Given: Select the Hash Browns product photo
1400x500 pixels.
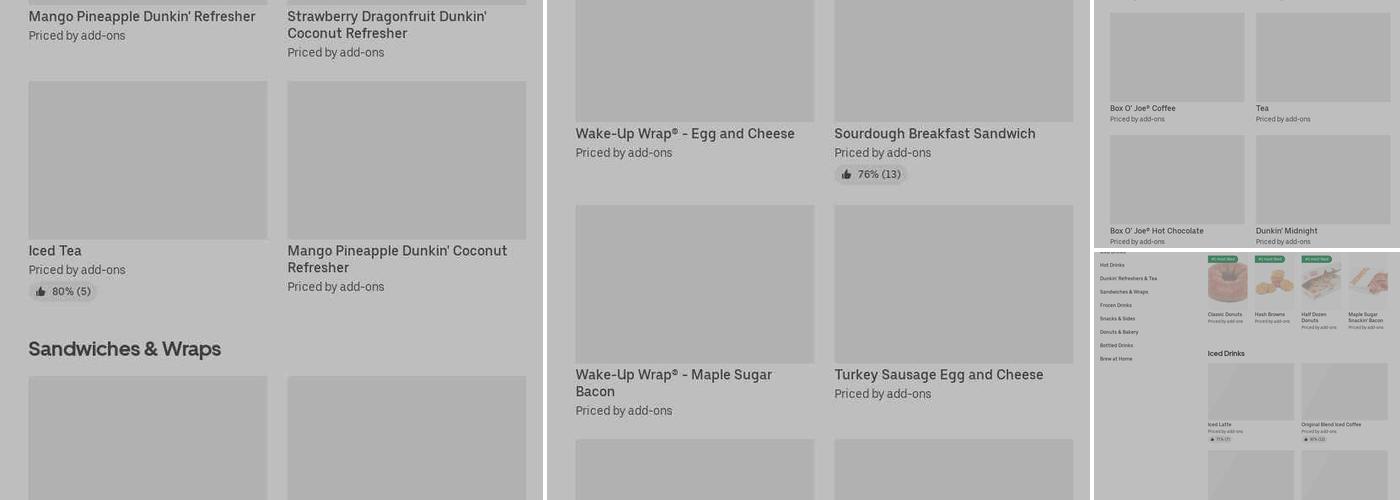Looking at the screenshot, I should 1274,282.
